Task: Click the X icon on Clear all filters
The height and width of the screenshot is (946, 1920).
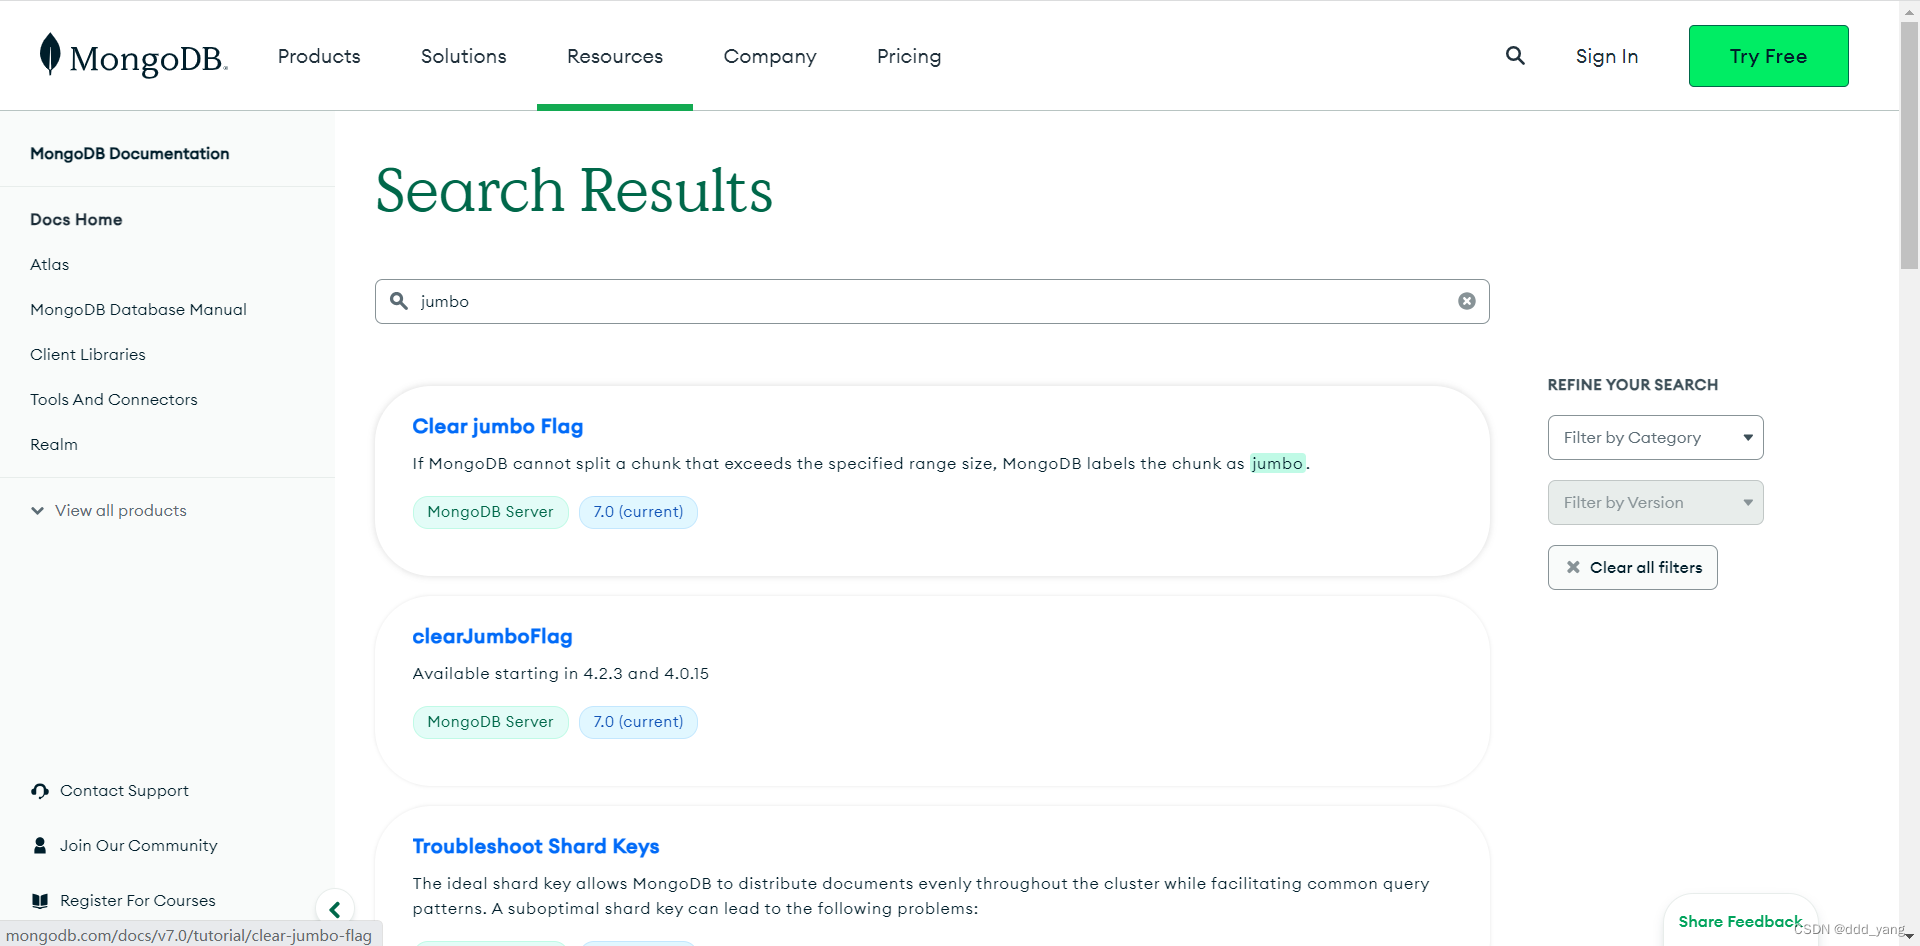Action: (1572, 567)
